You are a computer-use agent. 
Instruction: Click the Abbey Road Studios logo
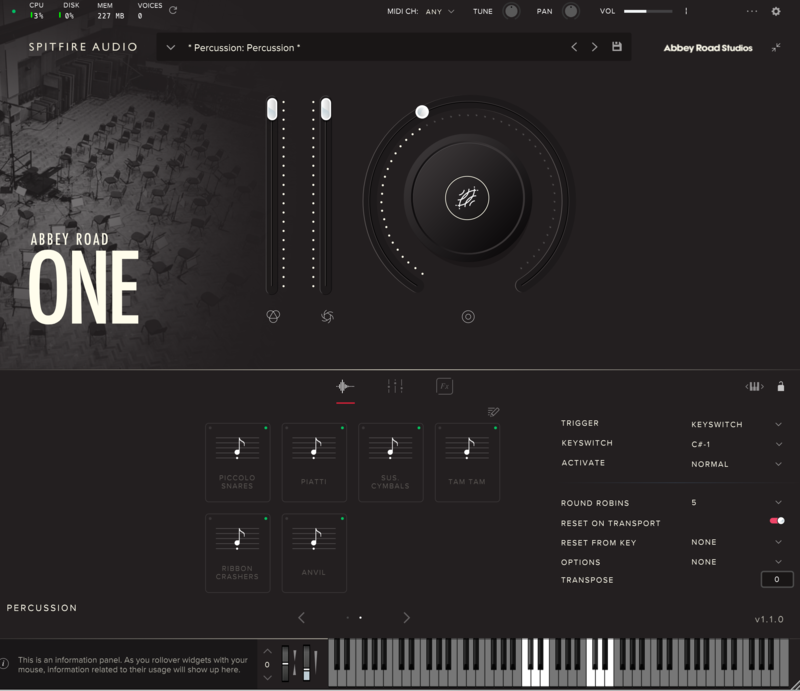point(708,48)
